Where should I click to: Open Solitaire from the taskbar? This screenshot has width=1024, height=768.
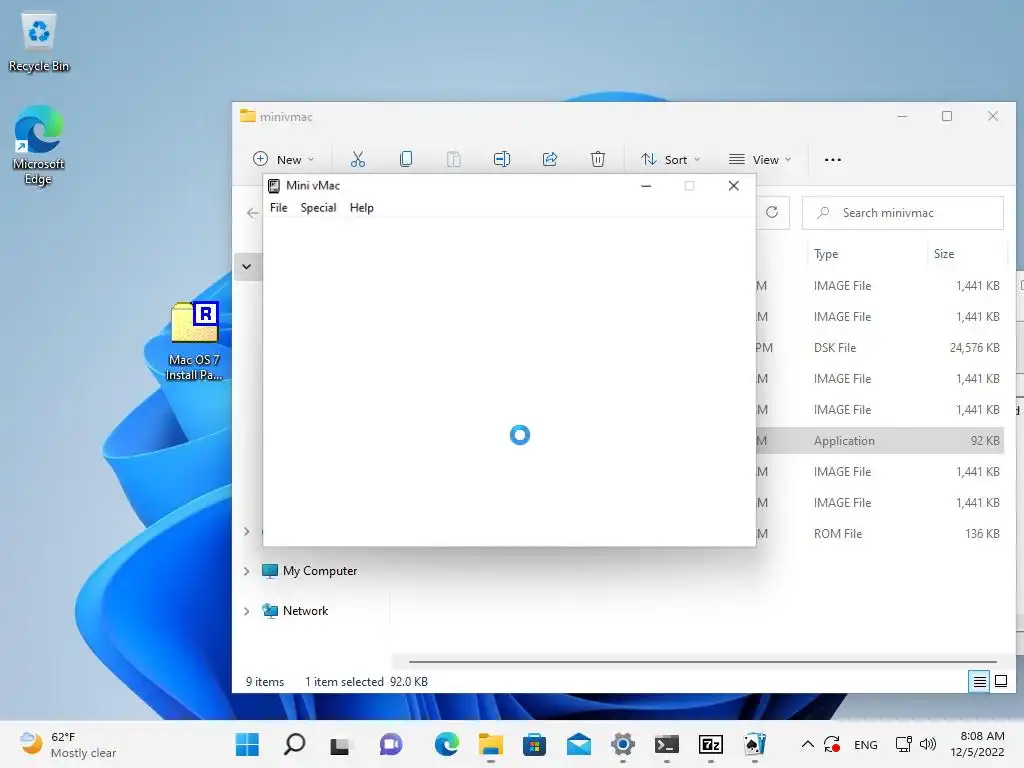pyautogui.click(x=755, y=744)
